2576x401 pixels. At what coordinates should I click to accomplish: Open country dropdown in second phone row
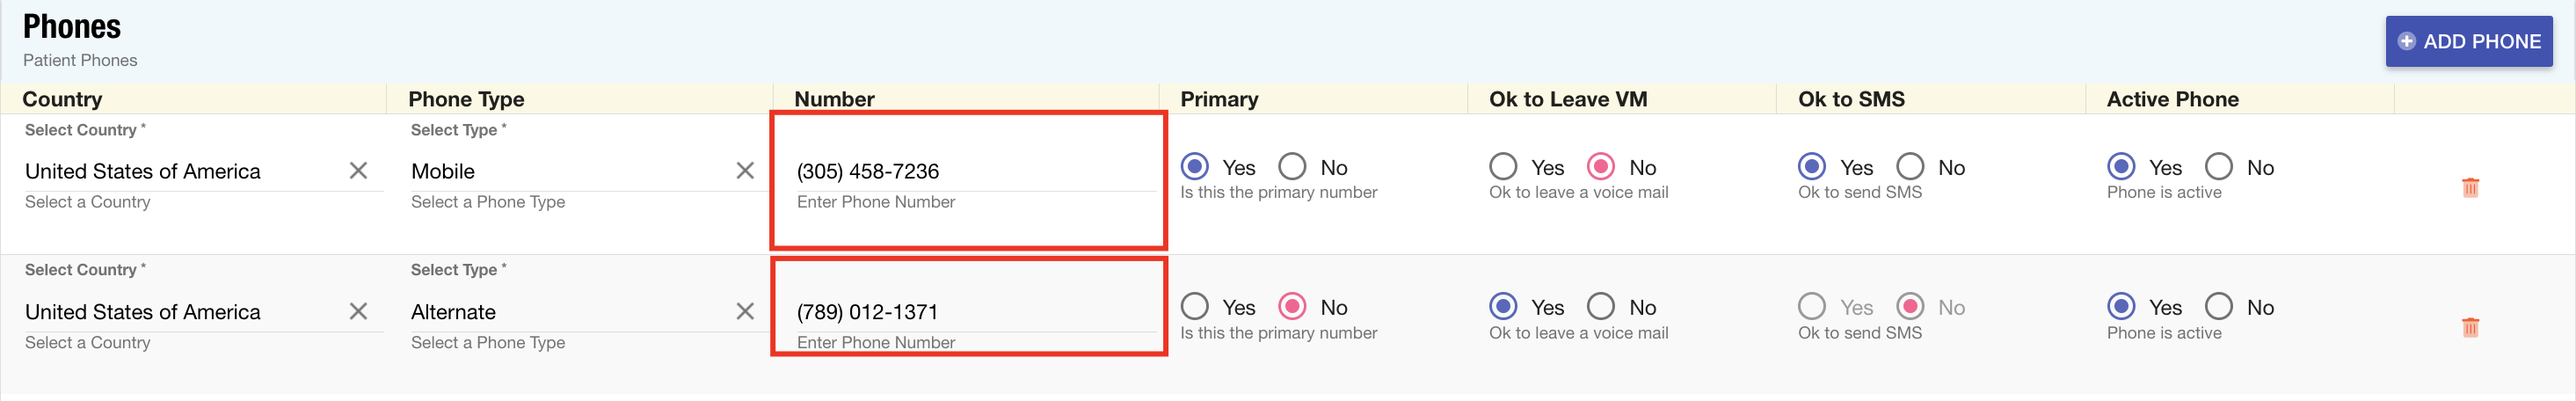(180, 312)
